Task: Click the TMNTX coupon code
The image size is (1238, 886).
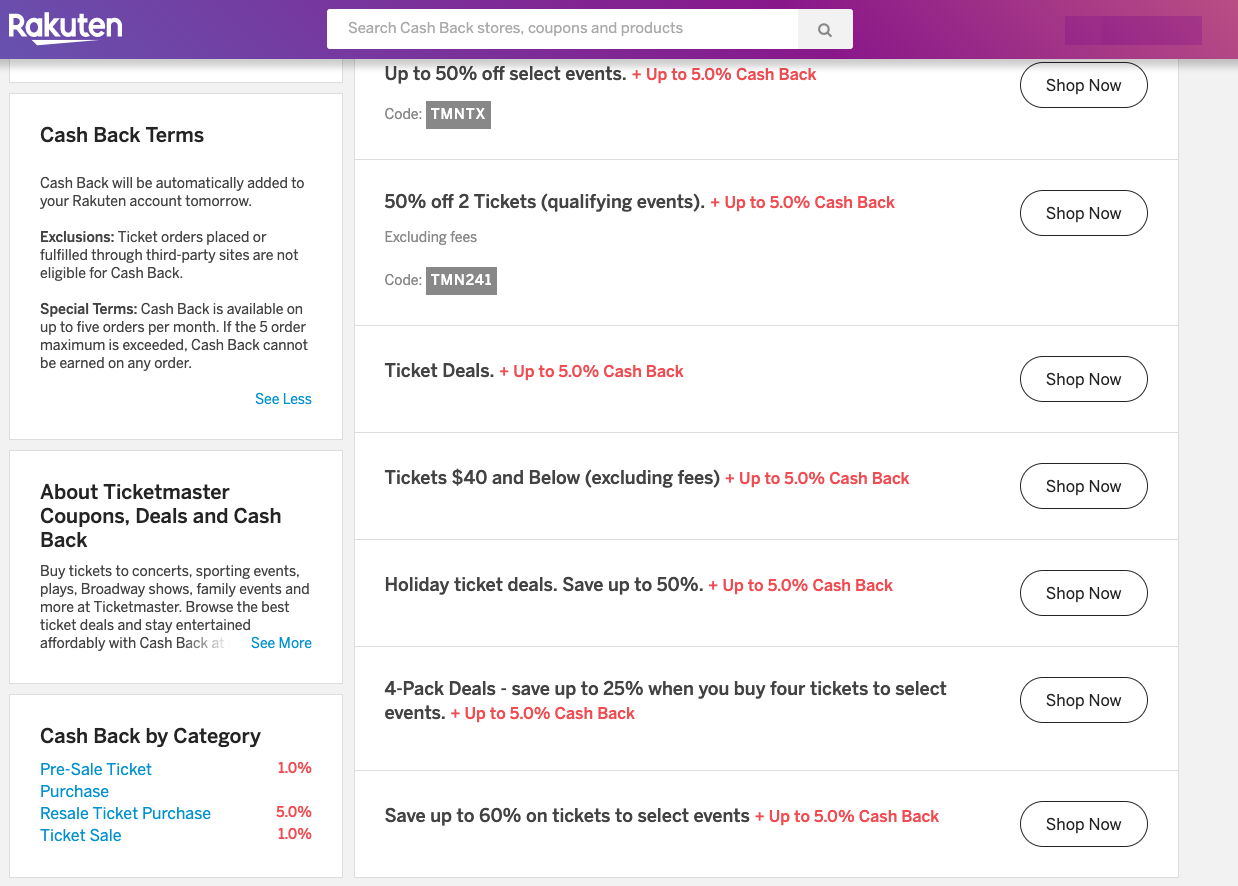Action: pos(457,114)
